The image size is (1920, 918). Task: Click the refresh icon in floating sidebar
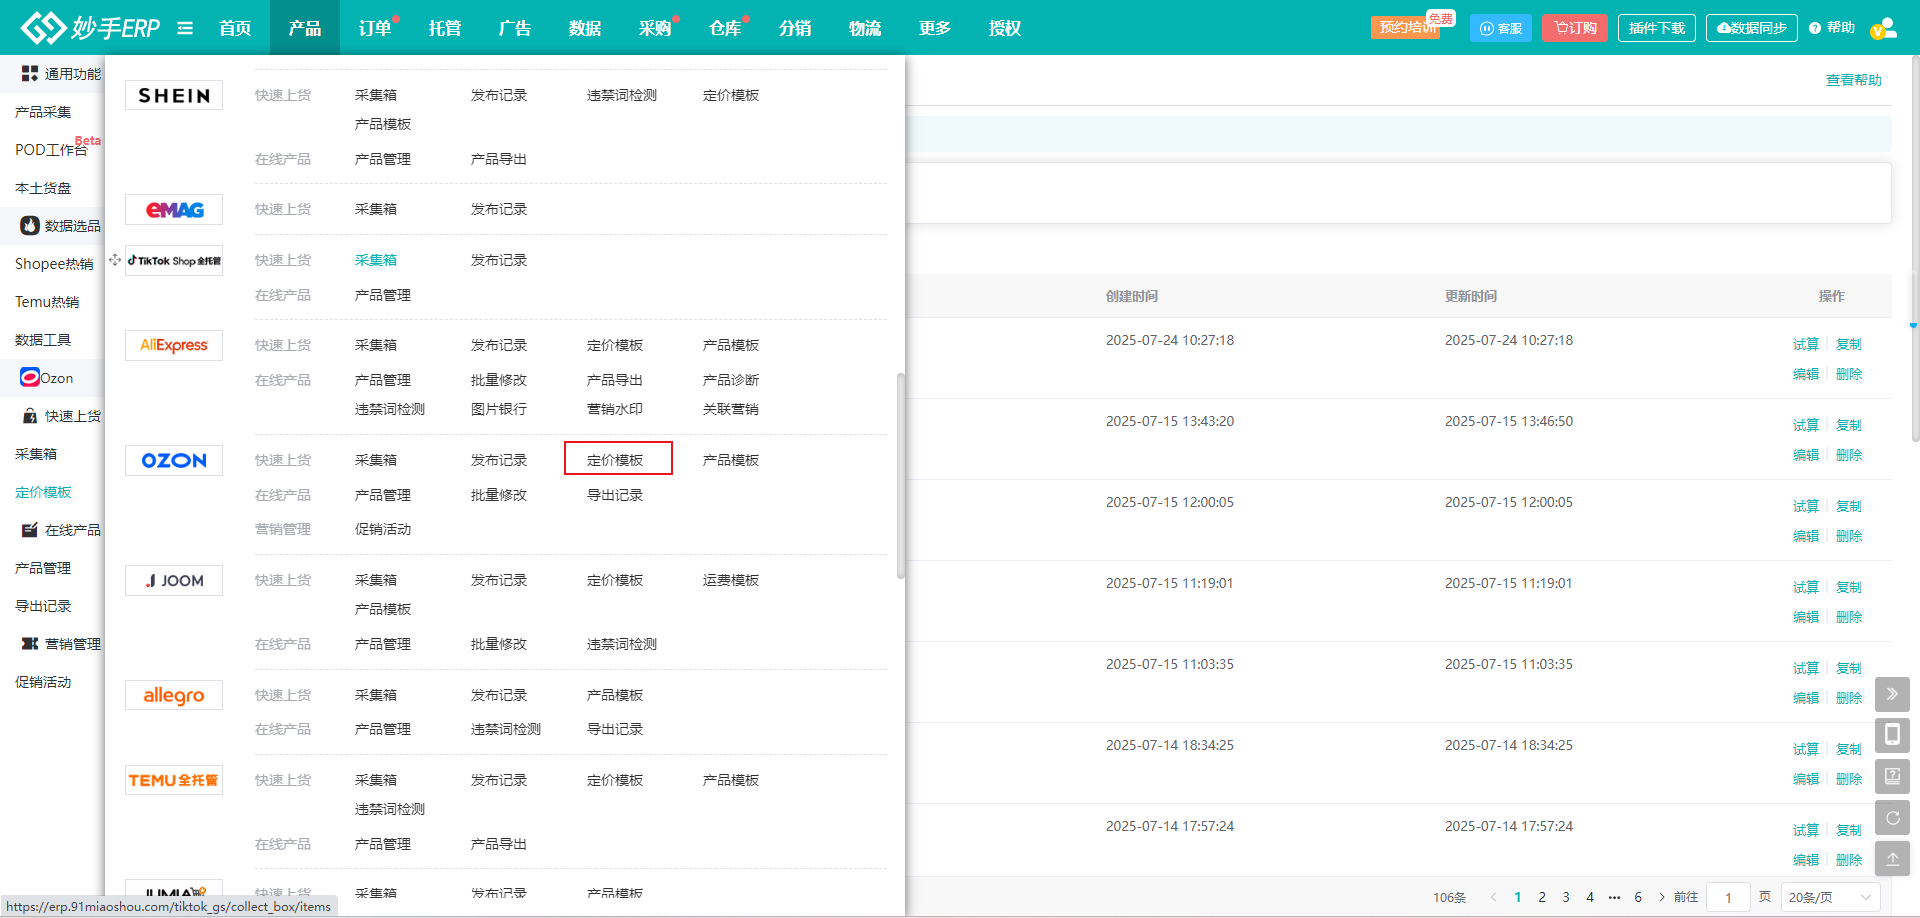pyautogui.click(x=1892, y=818)
